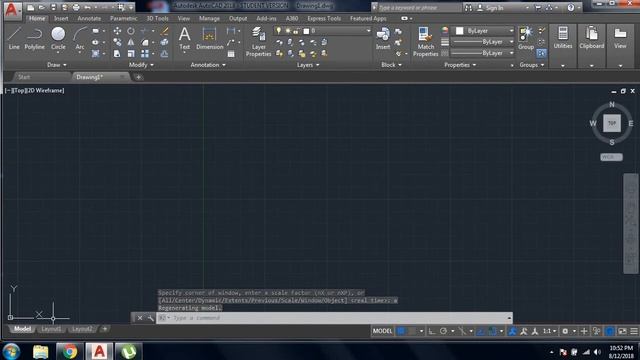Click the MODEL space button in status bar
Image resolution: width=640 pixels, height=360 pixels.
click(382, 331)
